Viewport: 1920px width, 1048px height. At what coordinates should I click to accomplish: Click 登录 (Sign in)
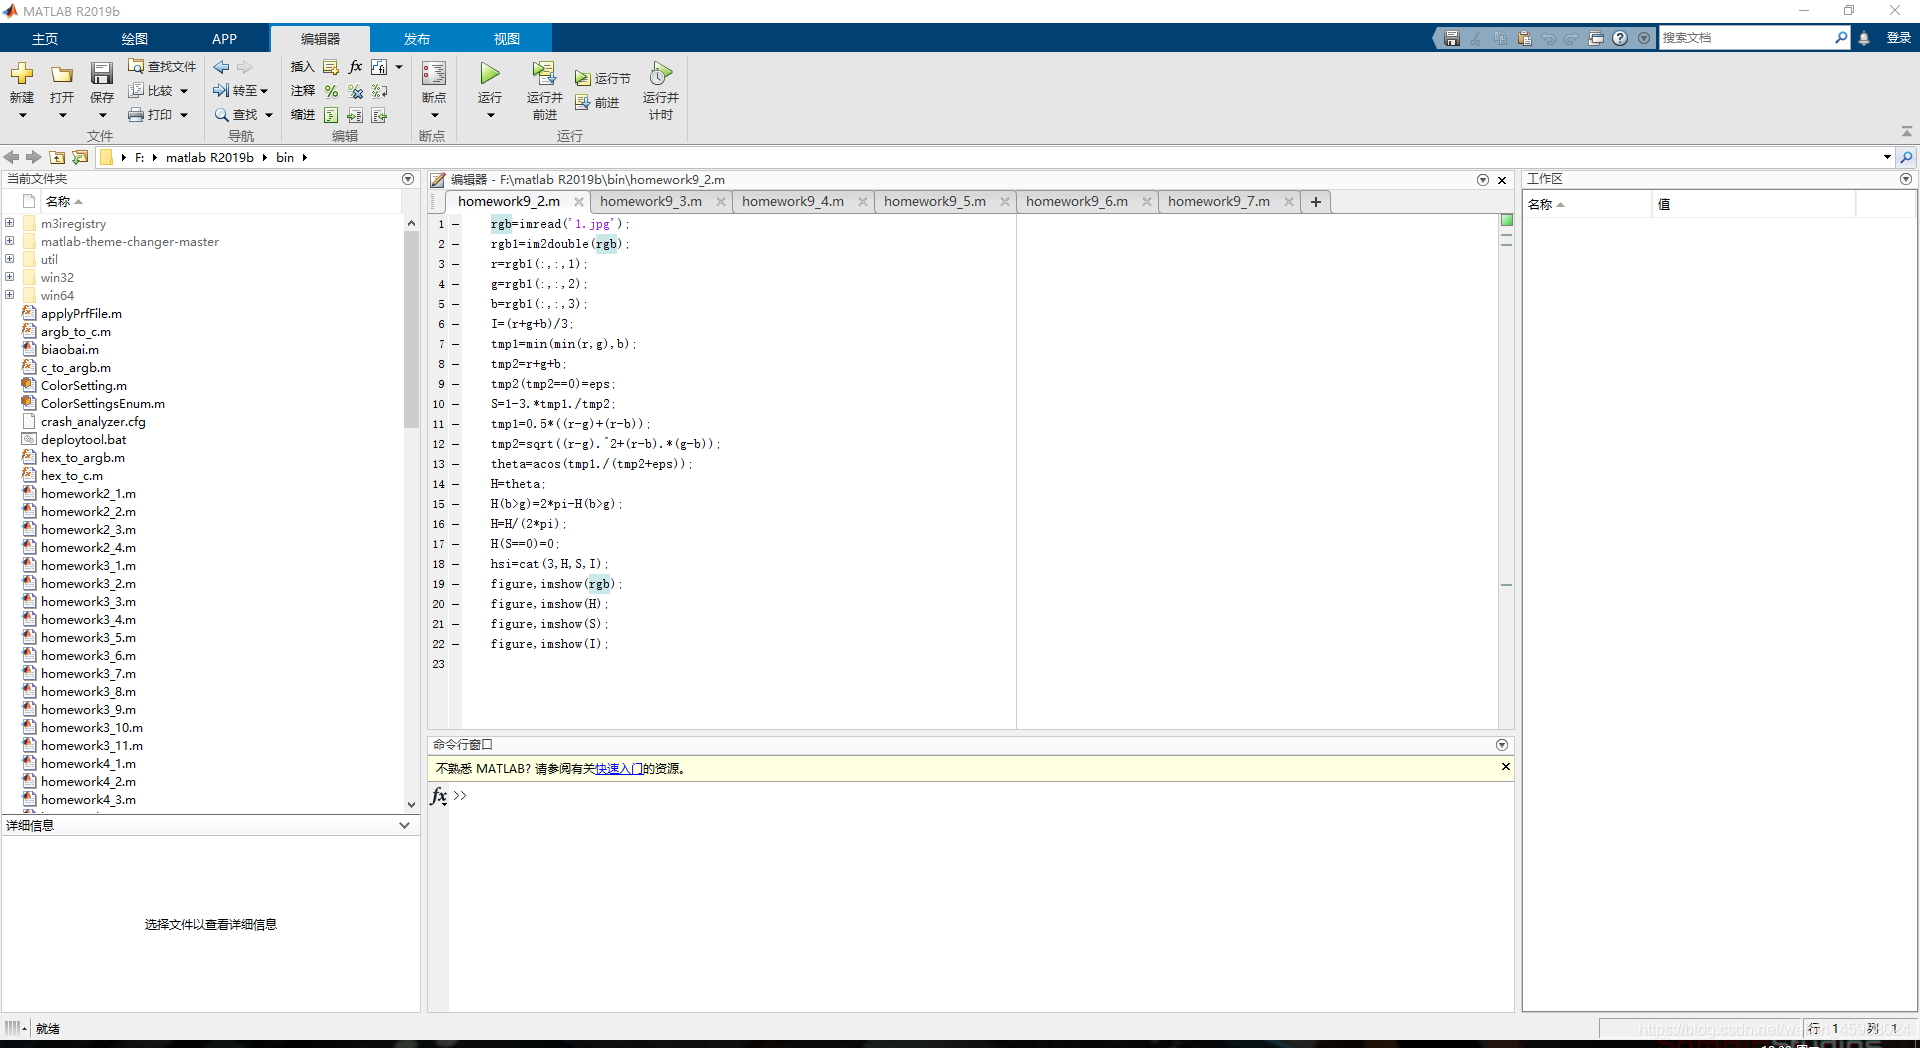coord(1898,38)
